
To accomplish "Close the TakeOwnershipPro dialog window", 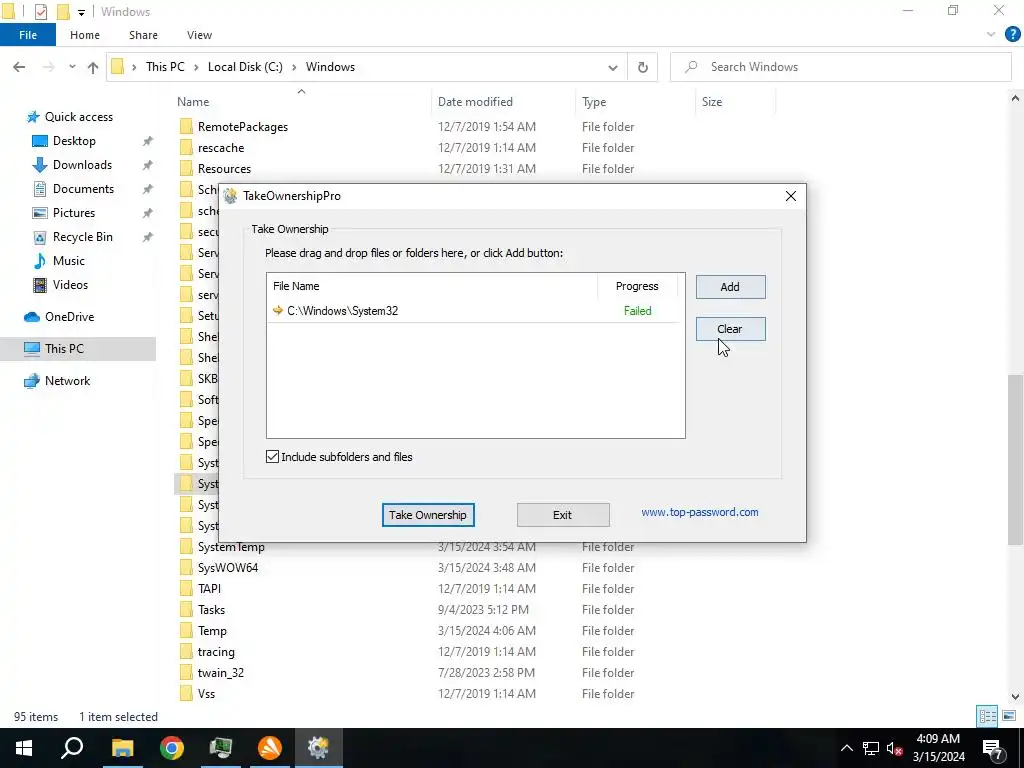I will [x=790, y=196].
